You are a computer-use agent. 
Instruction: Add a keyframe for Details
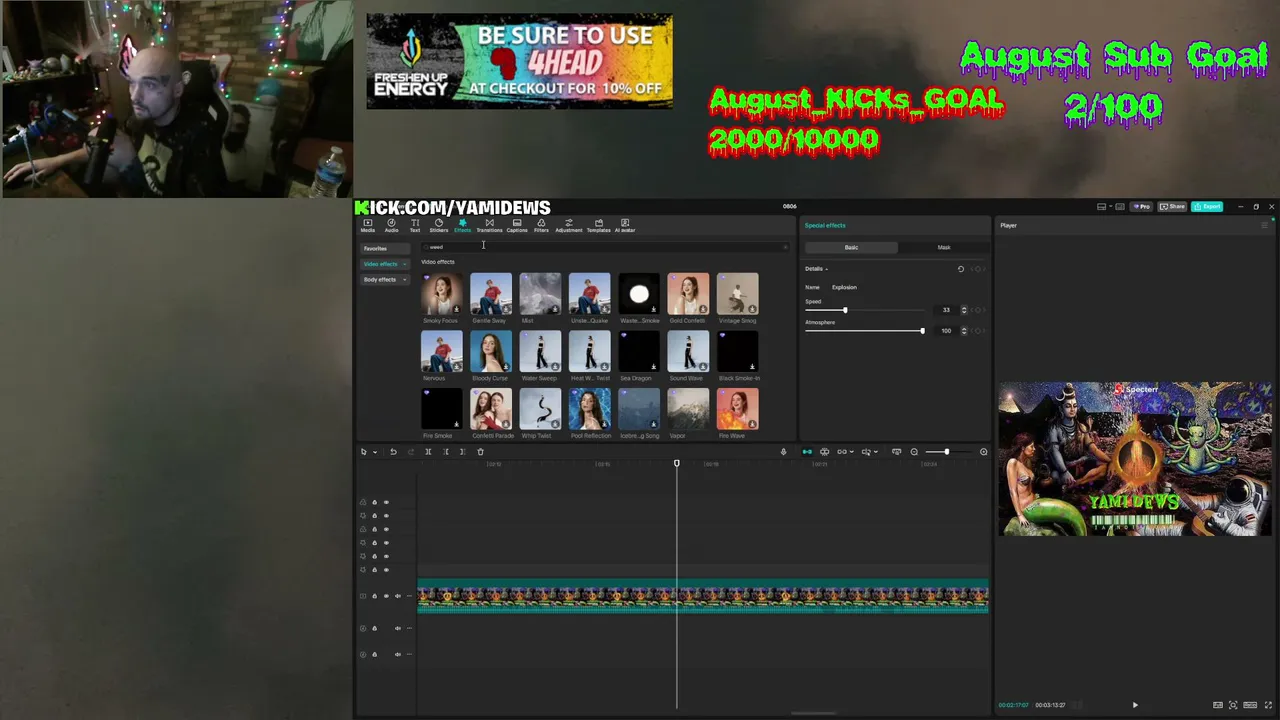click(x=979, y=269)
